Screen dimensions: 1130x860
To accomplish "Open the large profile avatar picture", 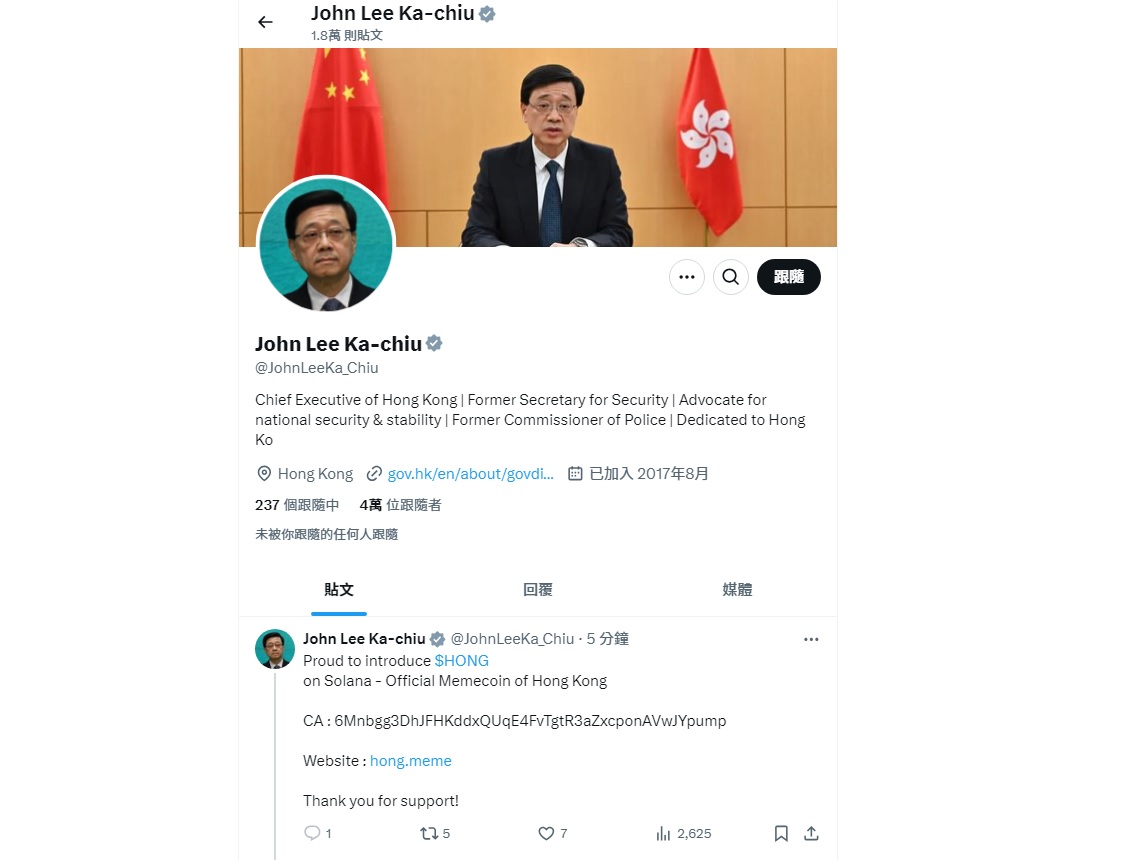I will 326,244.
